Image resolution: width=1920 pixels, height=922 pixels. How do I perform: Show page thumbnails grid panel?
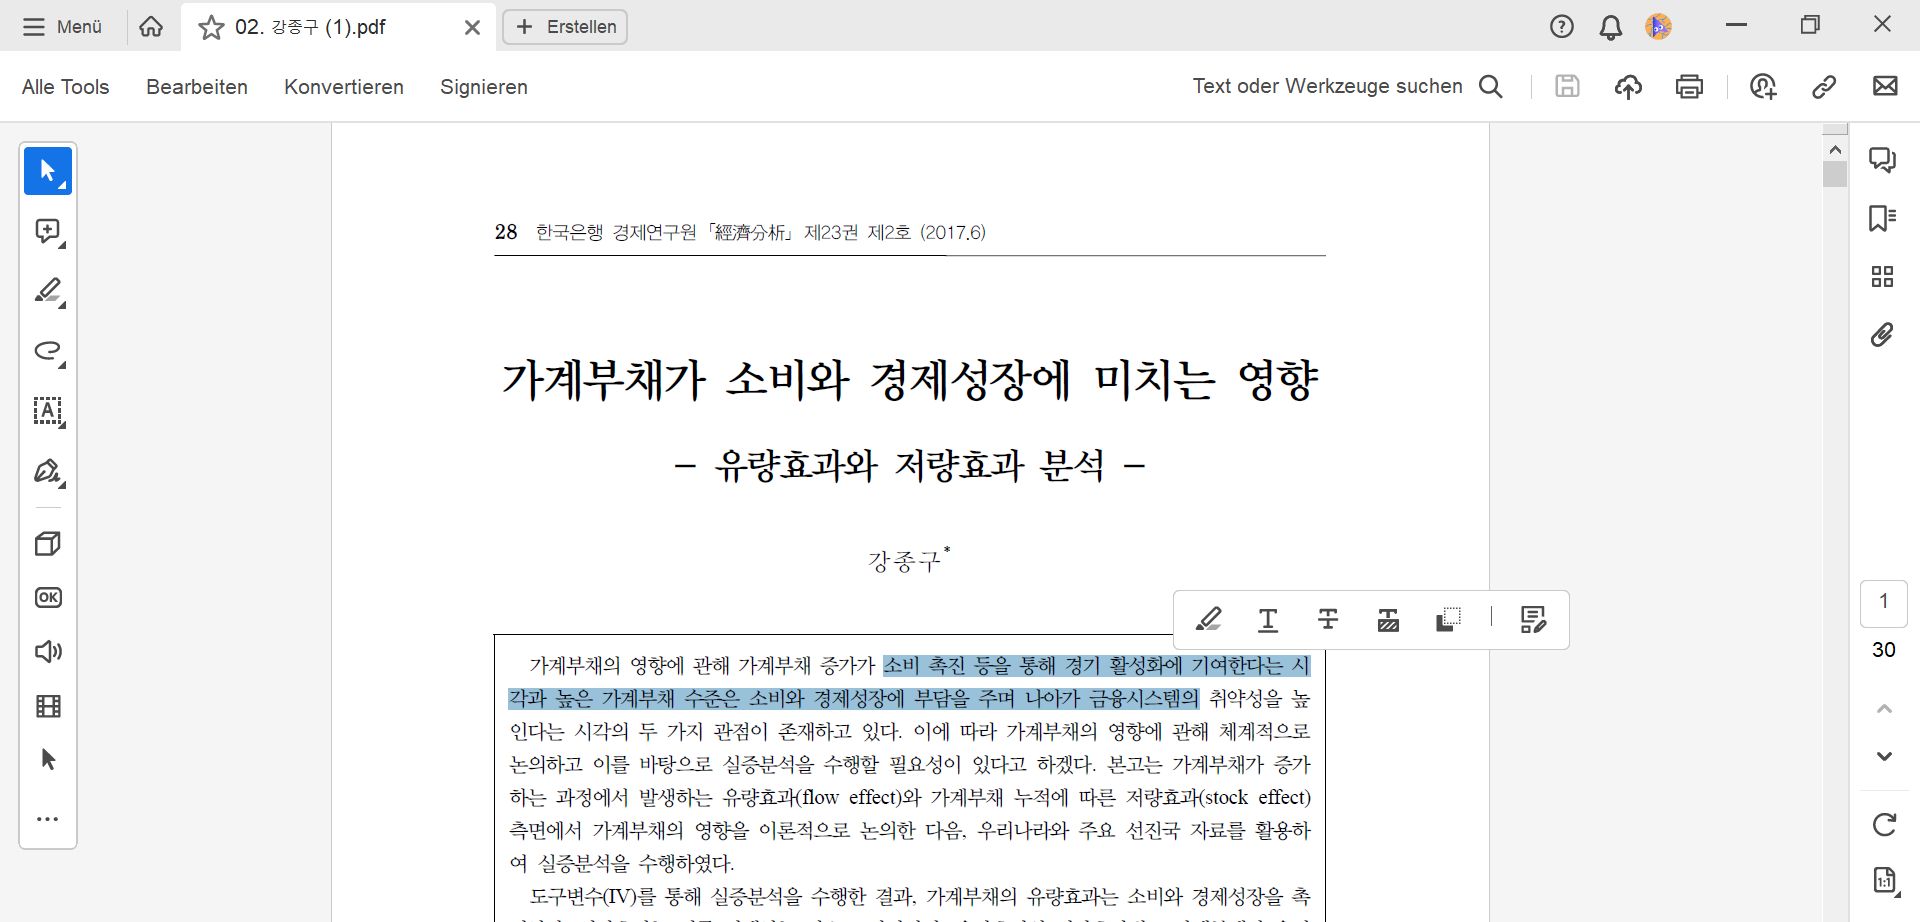pyautogui.click(x=1883, y=276)
